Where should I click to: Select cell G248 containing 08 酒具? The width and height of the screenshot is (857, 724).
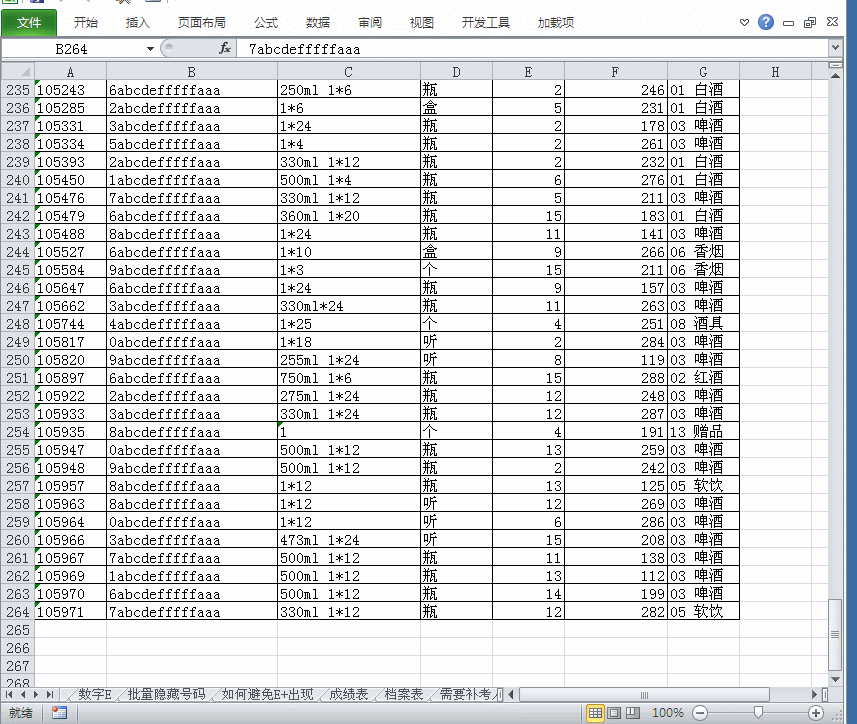(703, 324)
